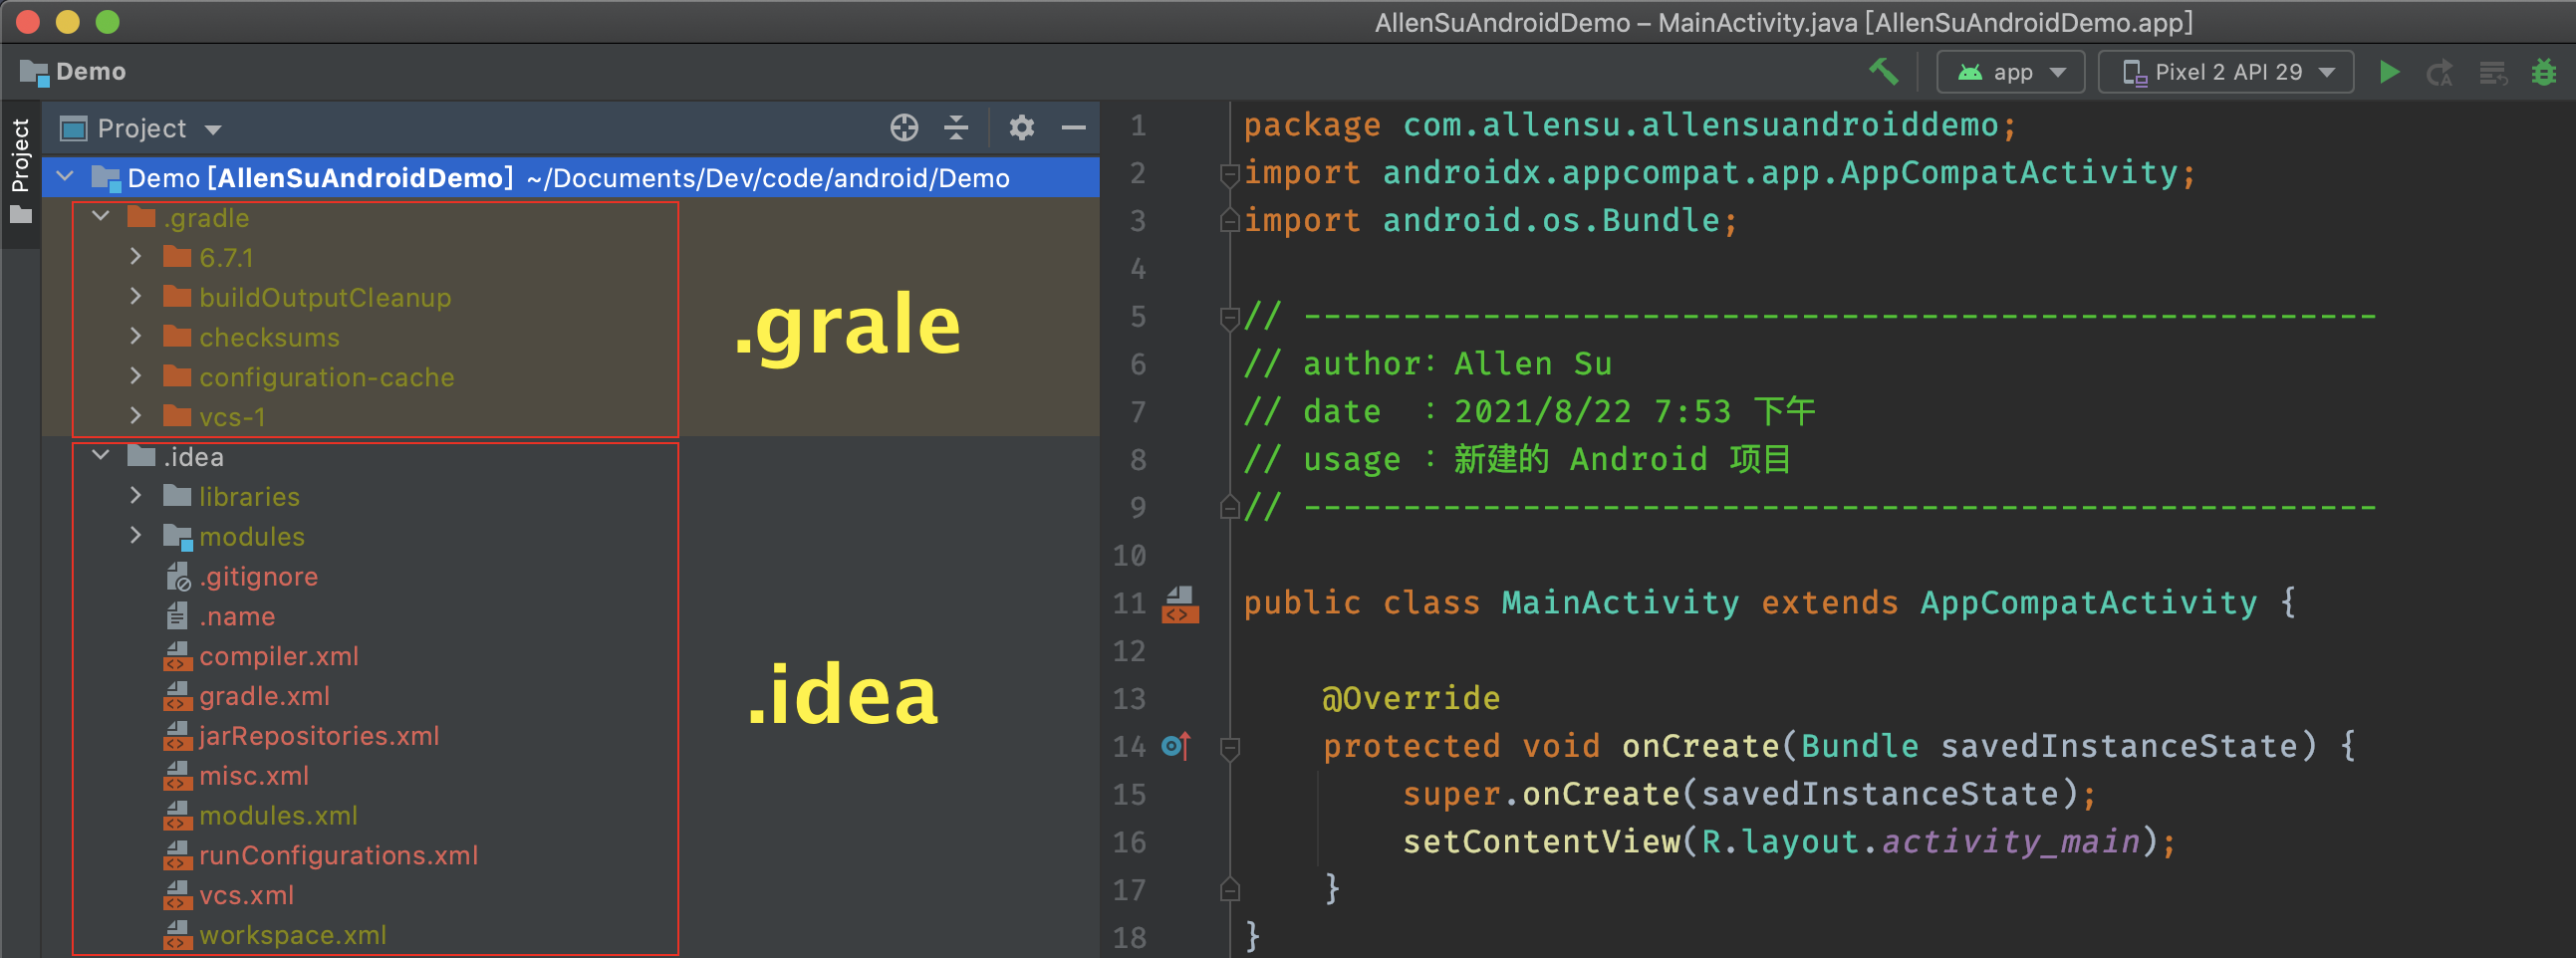The height and width of the screenshot is (958, 2576).
Task: Click on activity_main in setContentView line
Action: click(2010, 842)
